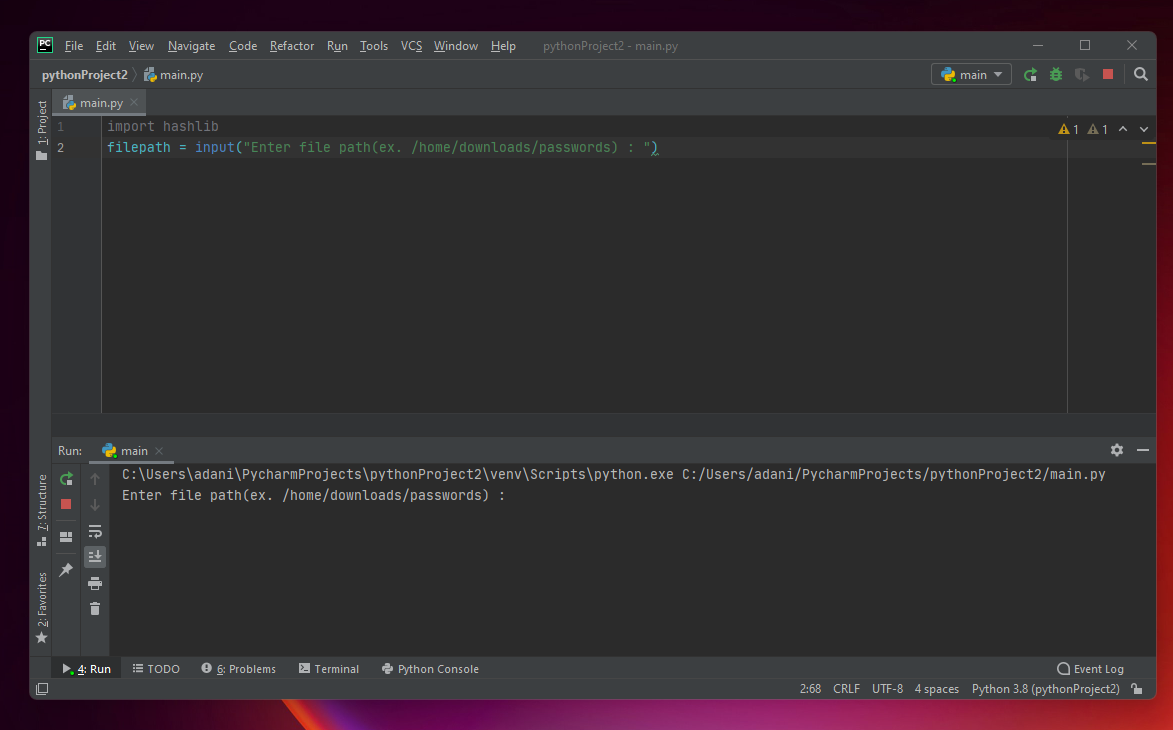The height and width of the screenshot is (730, 1173).
Task: Enable Scroll to End in console
Action: click(95, 556)
